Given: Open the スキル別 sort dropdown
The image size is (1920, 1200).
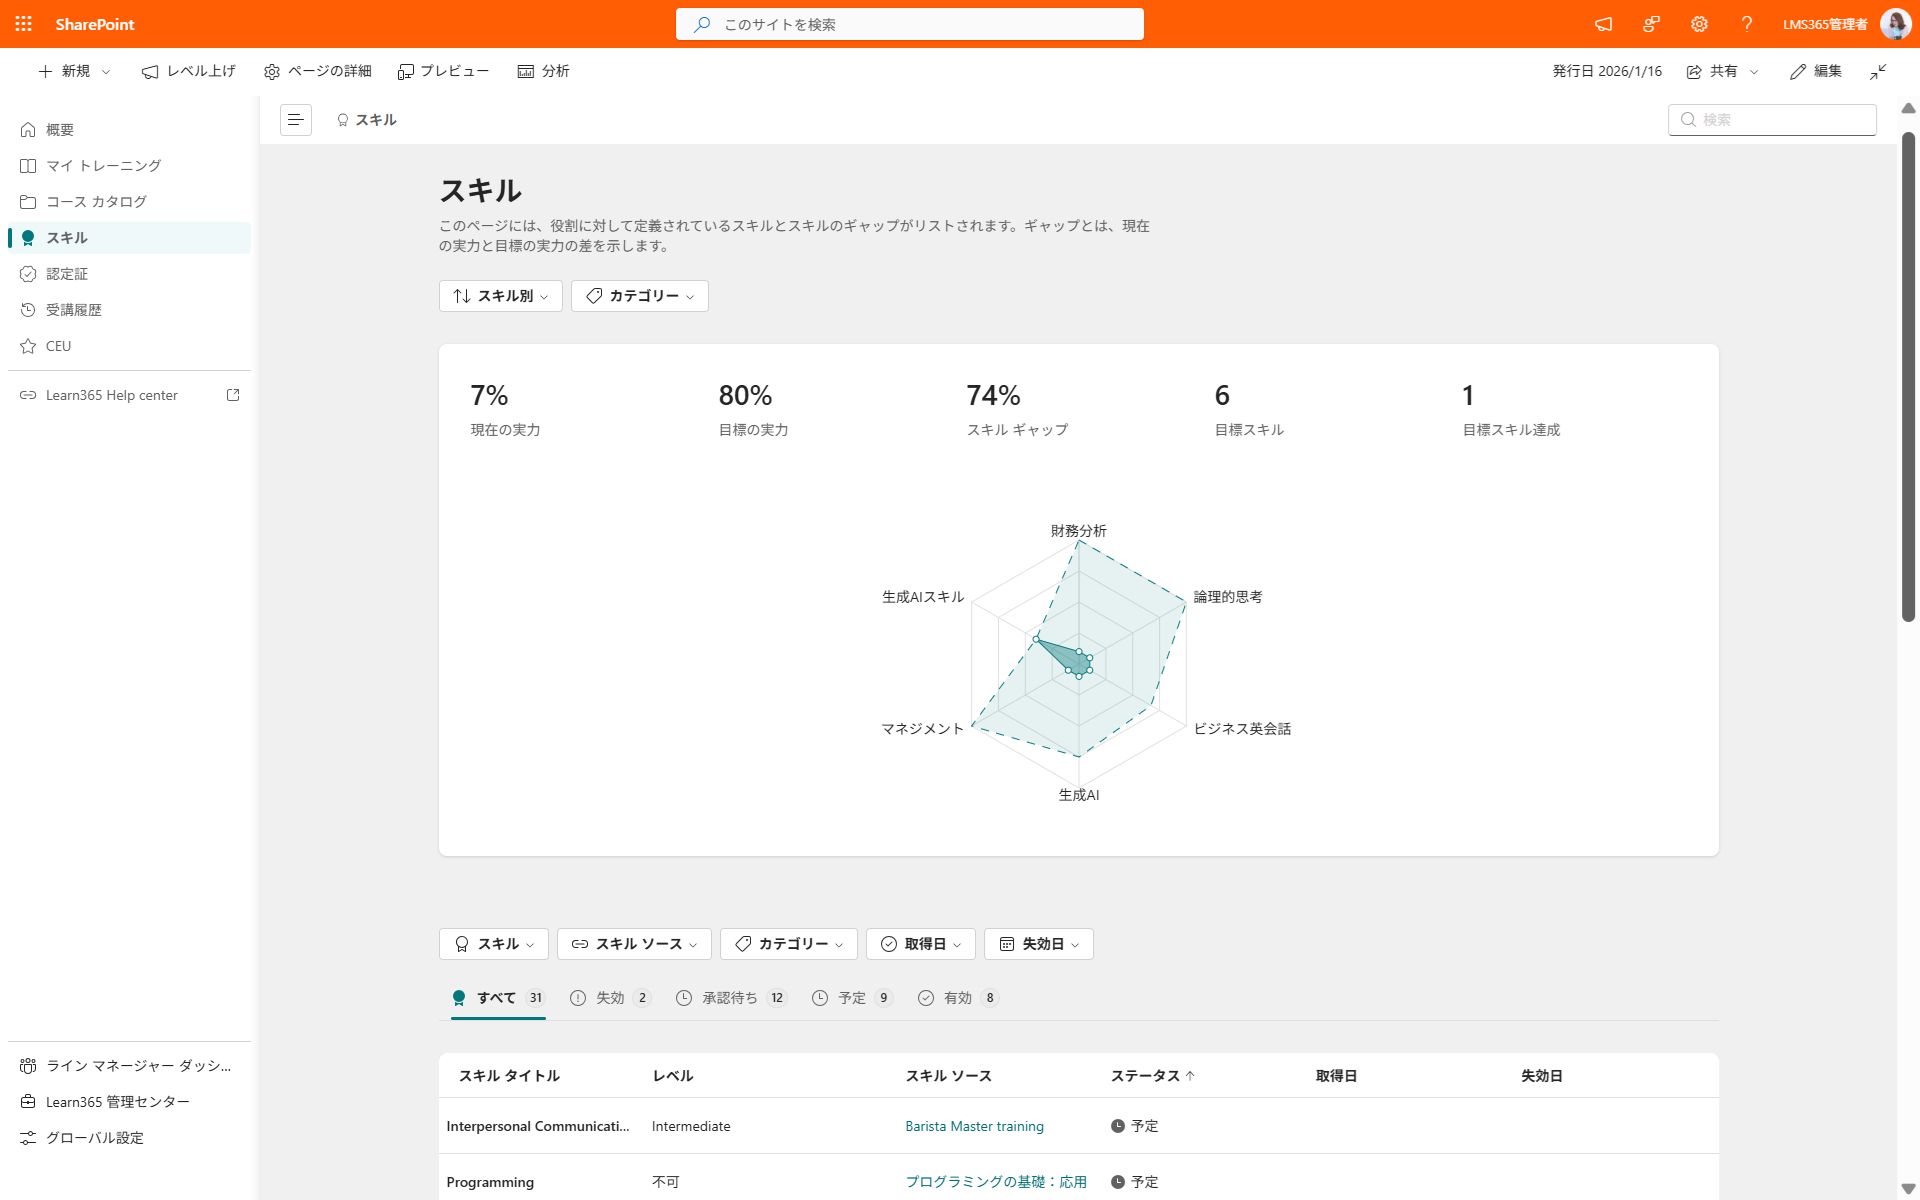Looking at the screenshot, I should point(501,296).
